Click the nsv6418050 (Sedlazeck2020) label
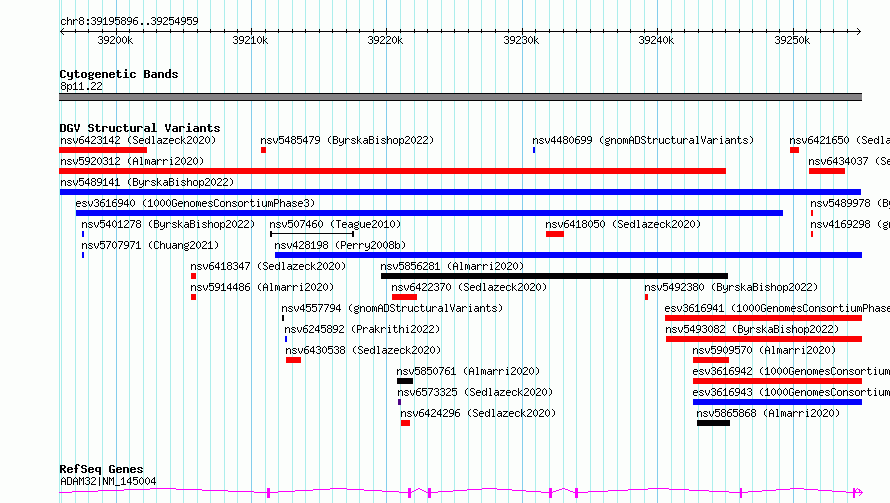This screenshot has height=503, width=890. (x=623, y=224)
